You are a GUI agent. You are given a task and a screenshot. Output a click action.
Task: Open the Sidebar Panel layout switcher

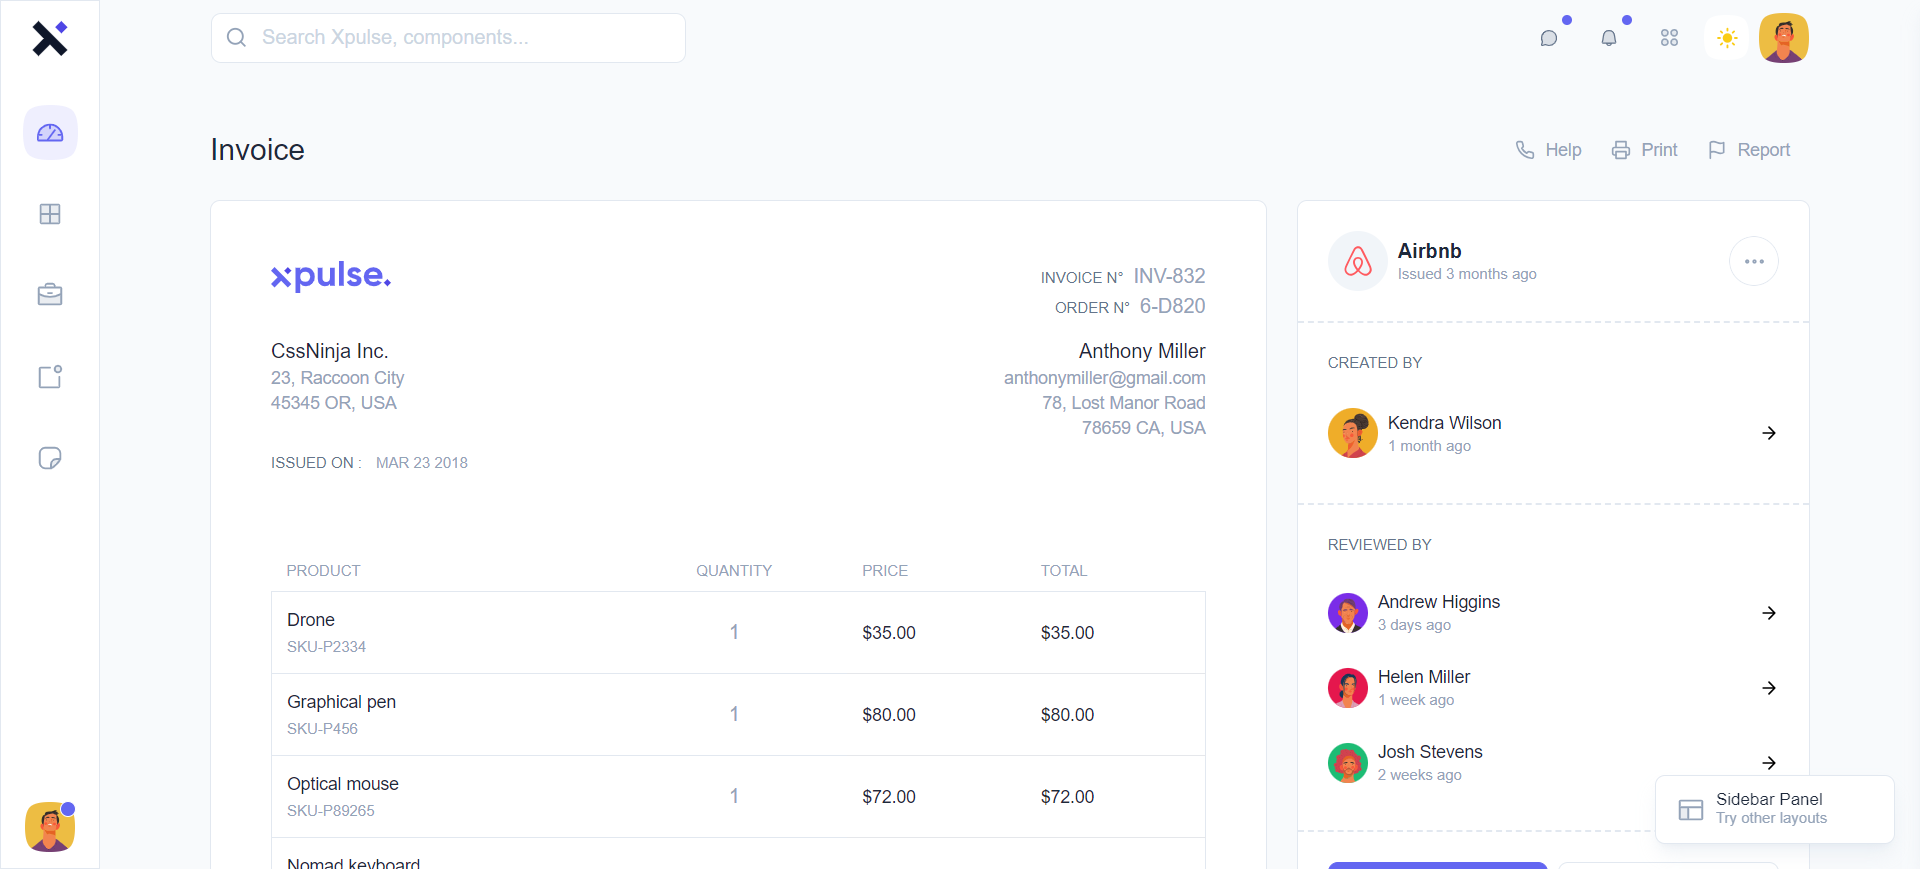pyautogui.click(x=1774, y=809)
